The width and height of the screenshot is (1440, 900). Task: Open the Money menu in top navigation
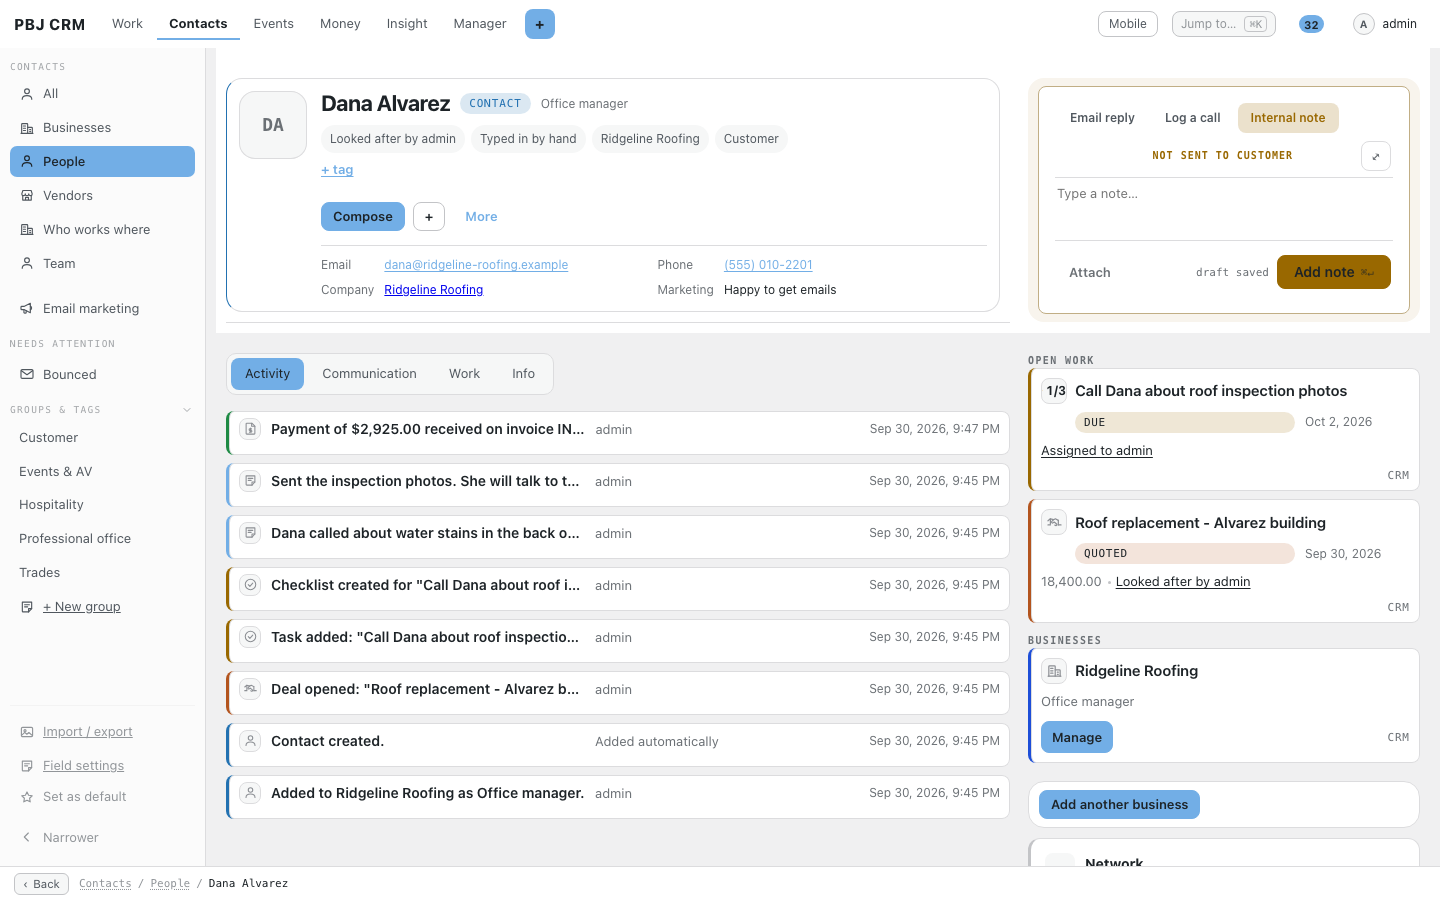[x=340, y=24]
